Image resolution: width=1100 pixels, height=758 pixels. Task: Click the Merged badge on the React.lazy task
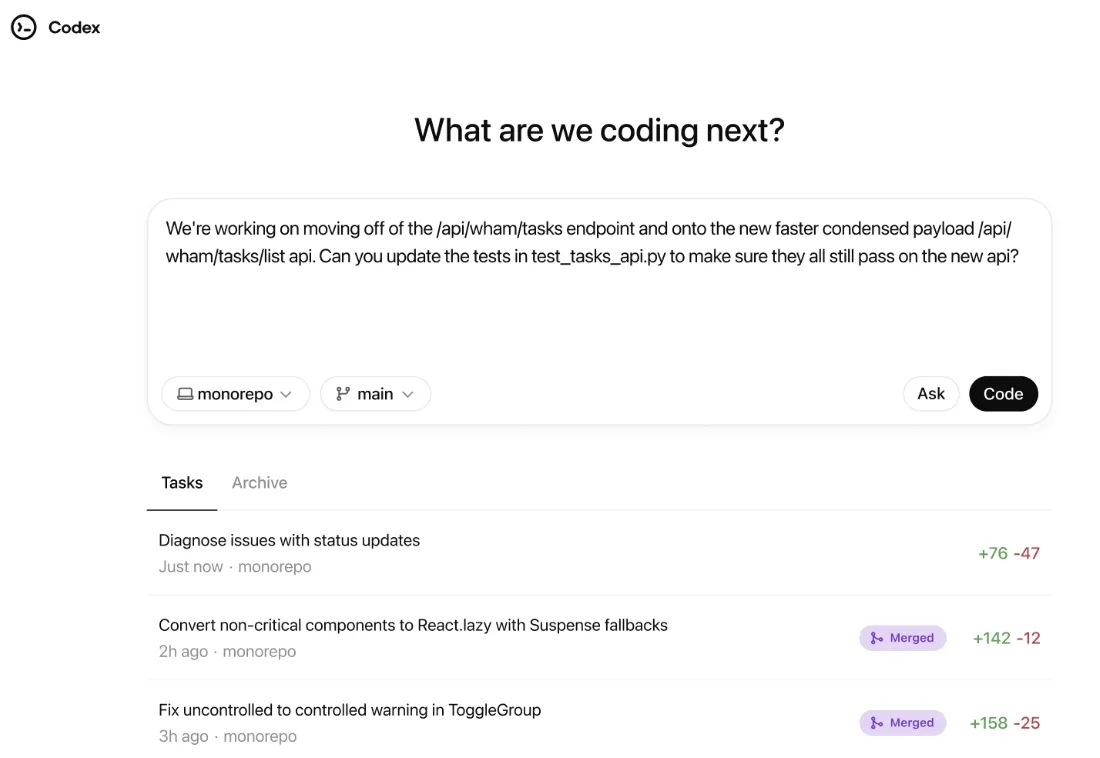point(902,637)
